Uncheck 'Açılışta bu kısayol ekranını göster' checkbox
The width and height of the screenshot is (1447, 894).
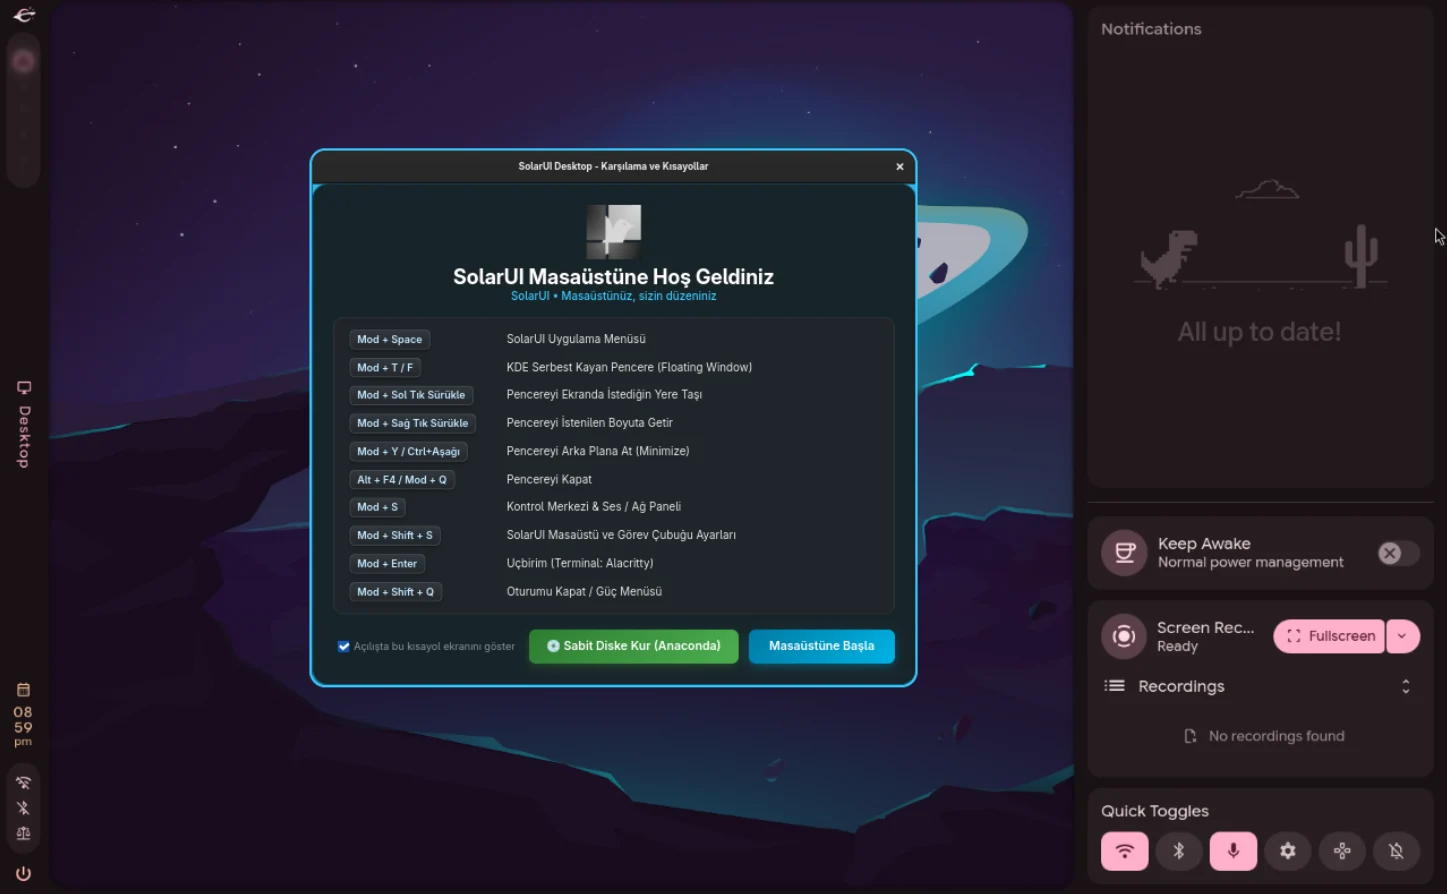pos(344,646)
